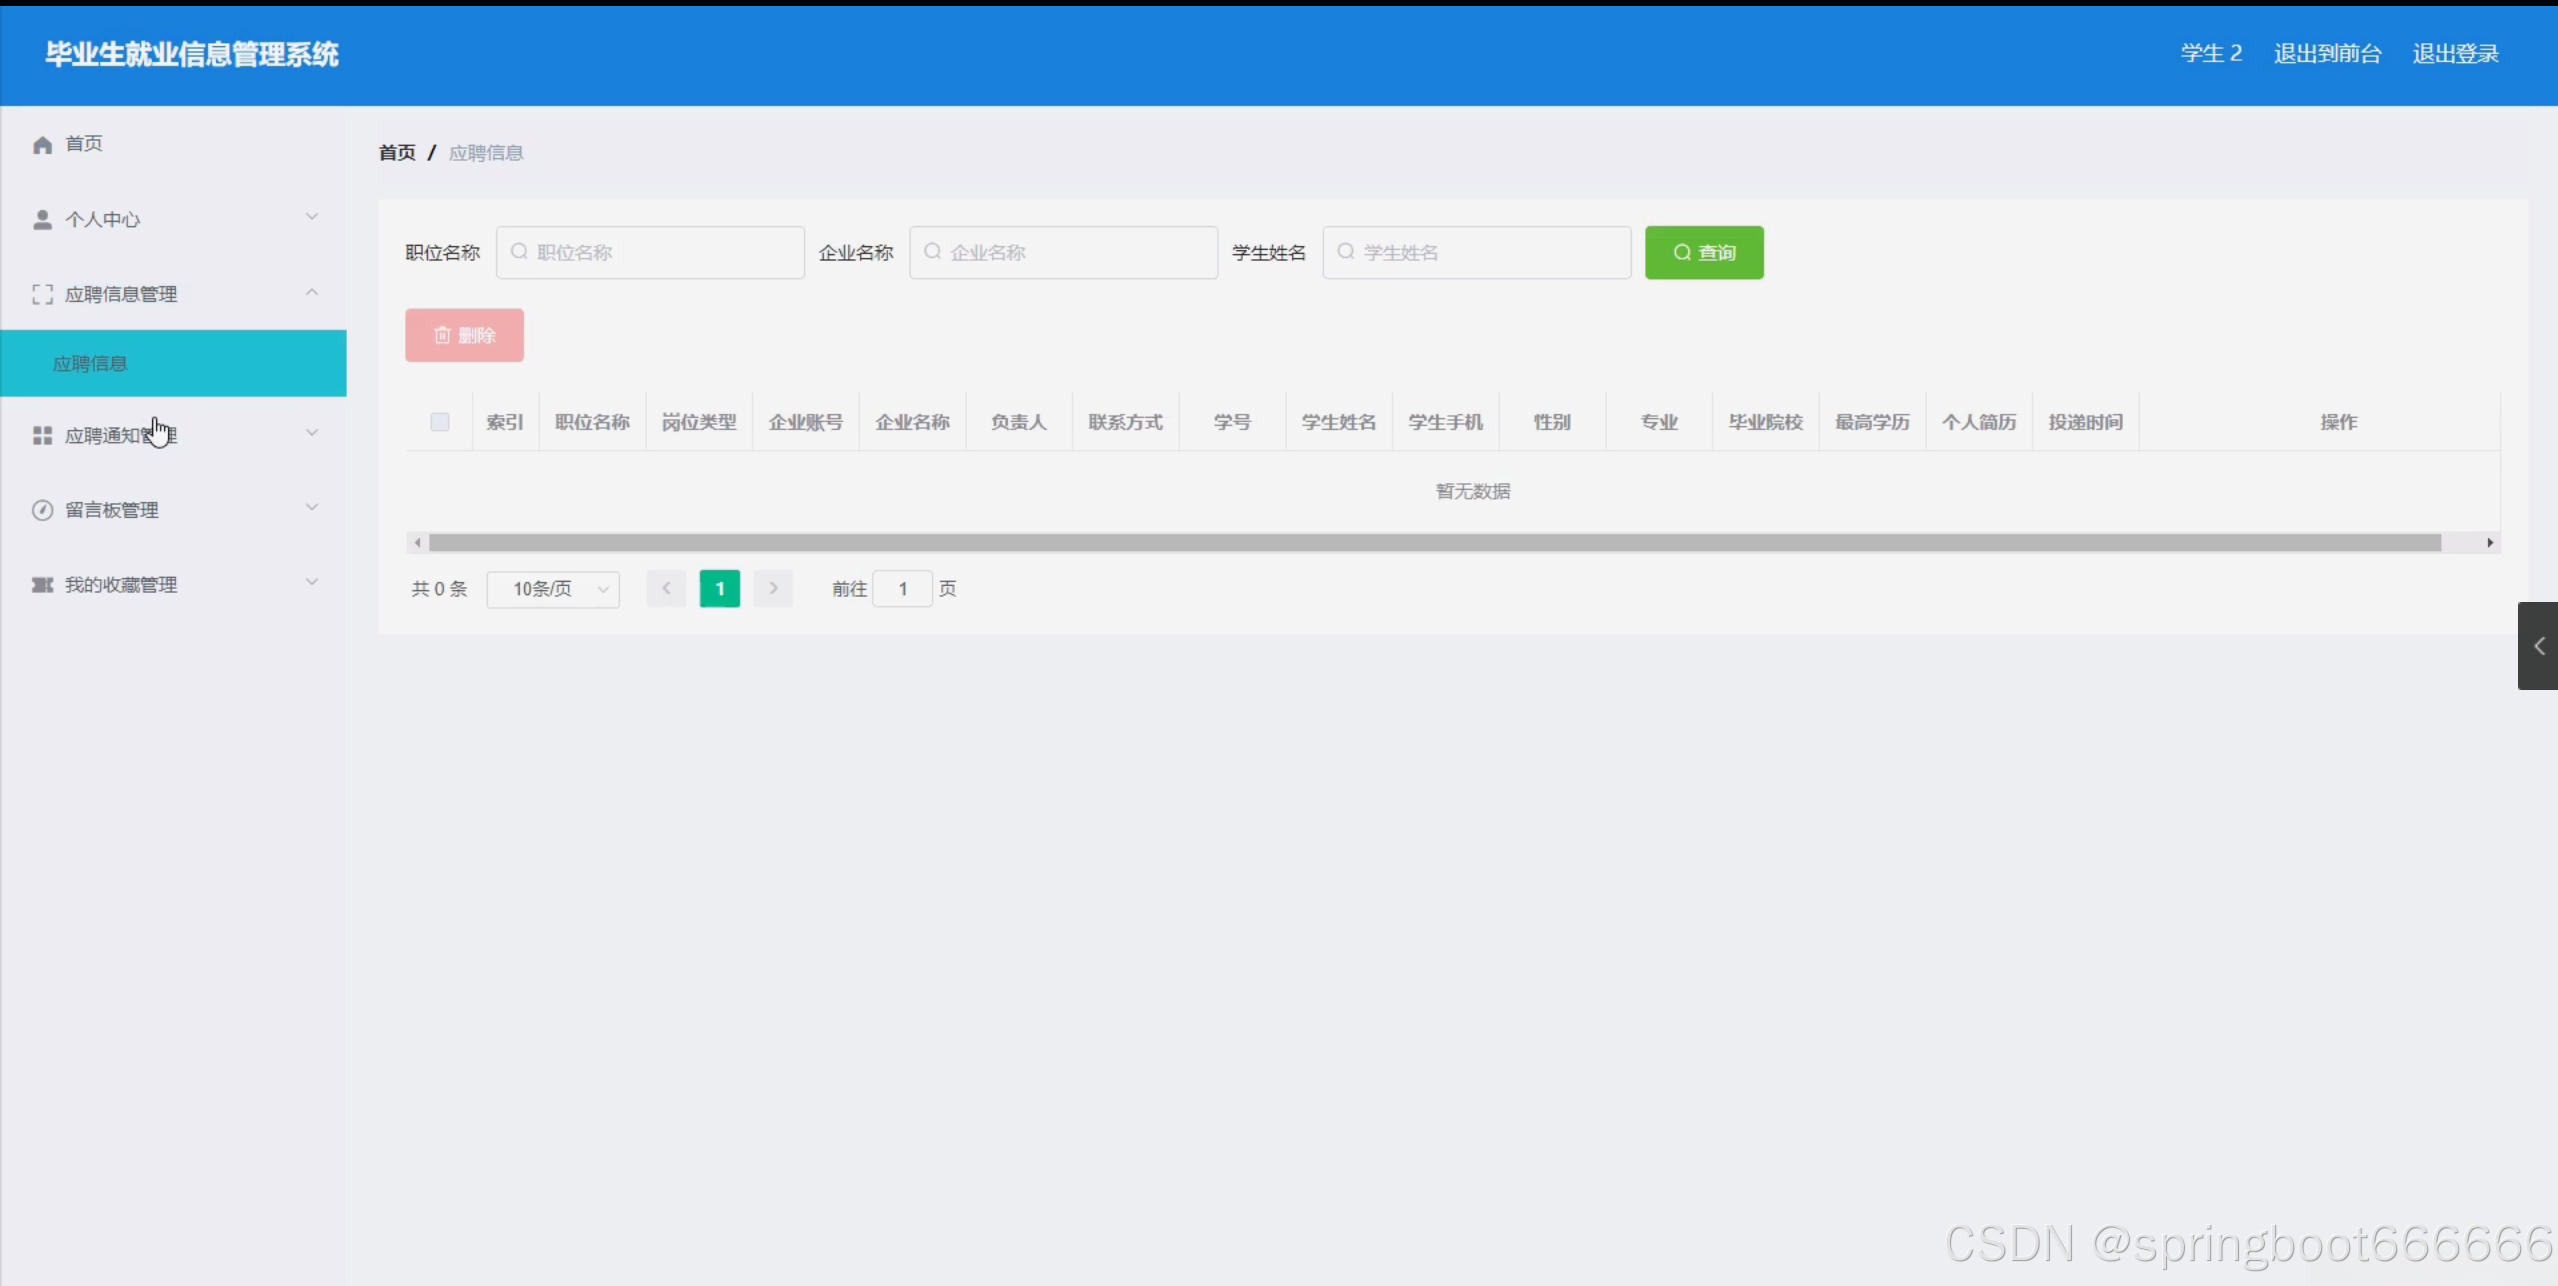Open the 留言板管理 sidebar menu

coord(112,511)
